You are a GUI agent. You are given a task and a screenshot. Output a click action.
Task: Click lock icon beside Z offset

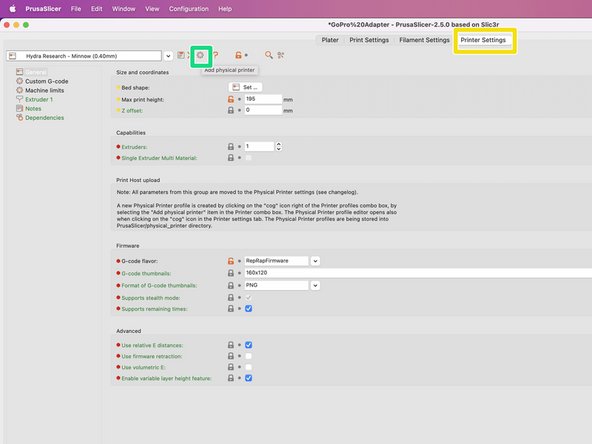[231, 110]
